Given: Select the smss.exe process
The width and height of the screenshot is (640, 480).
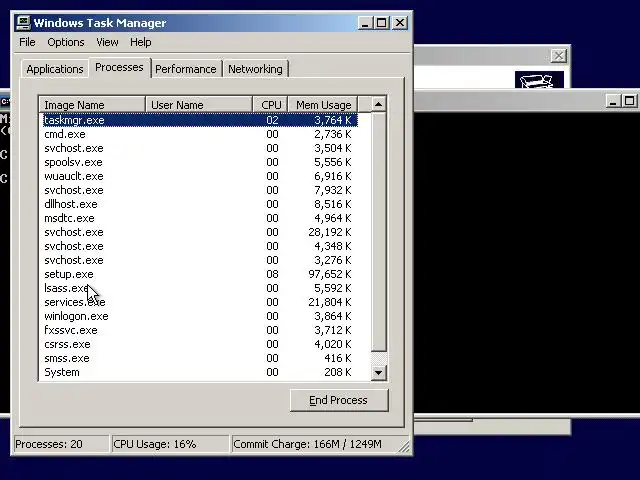Looking at the screenshot, I should tap(200, 358).
